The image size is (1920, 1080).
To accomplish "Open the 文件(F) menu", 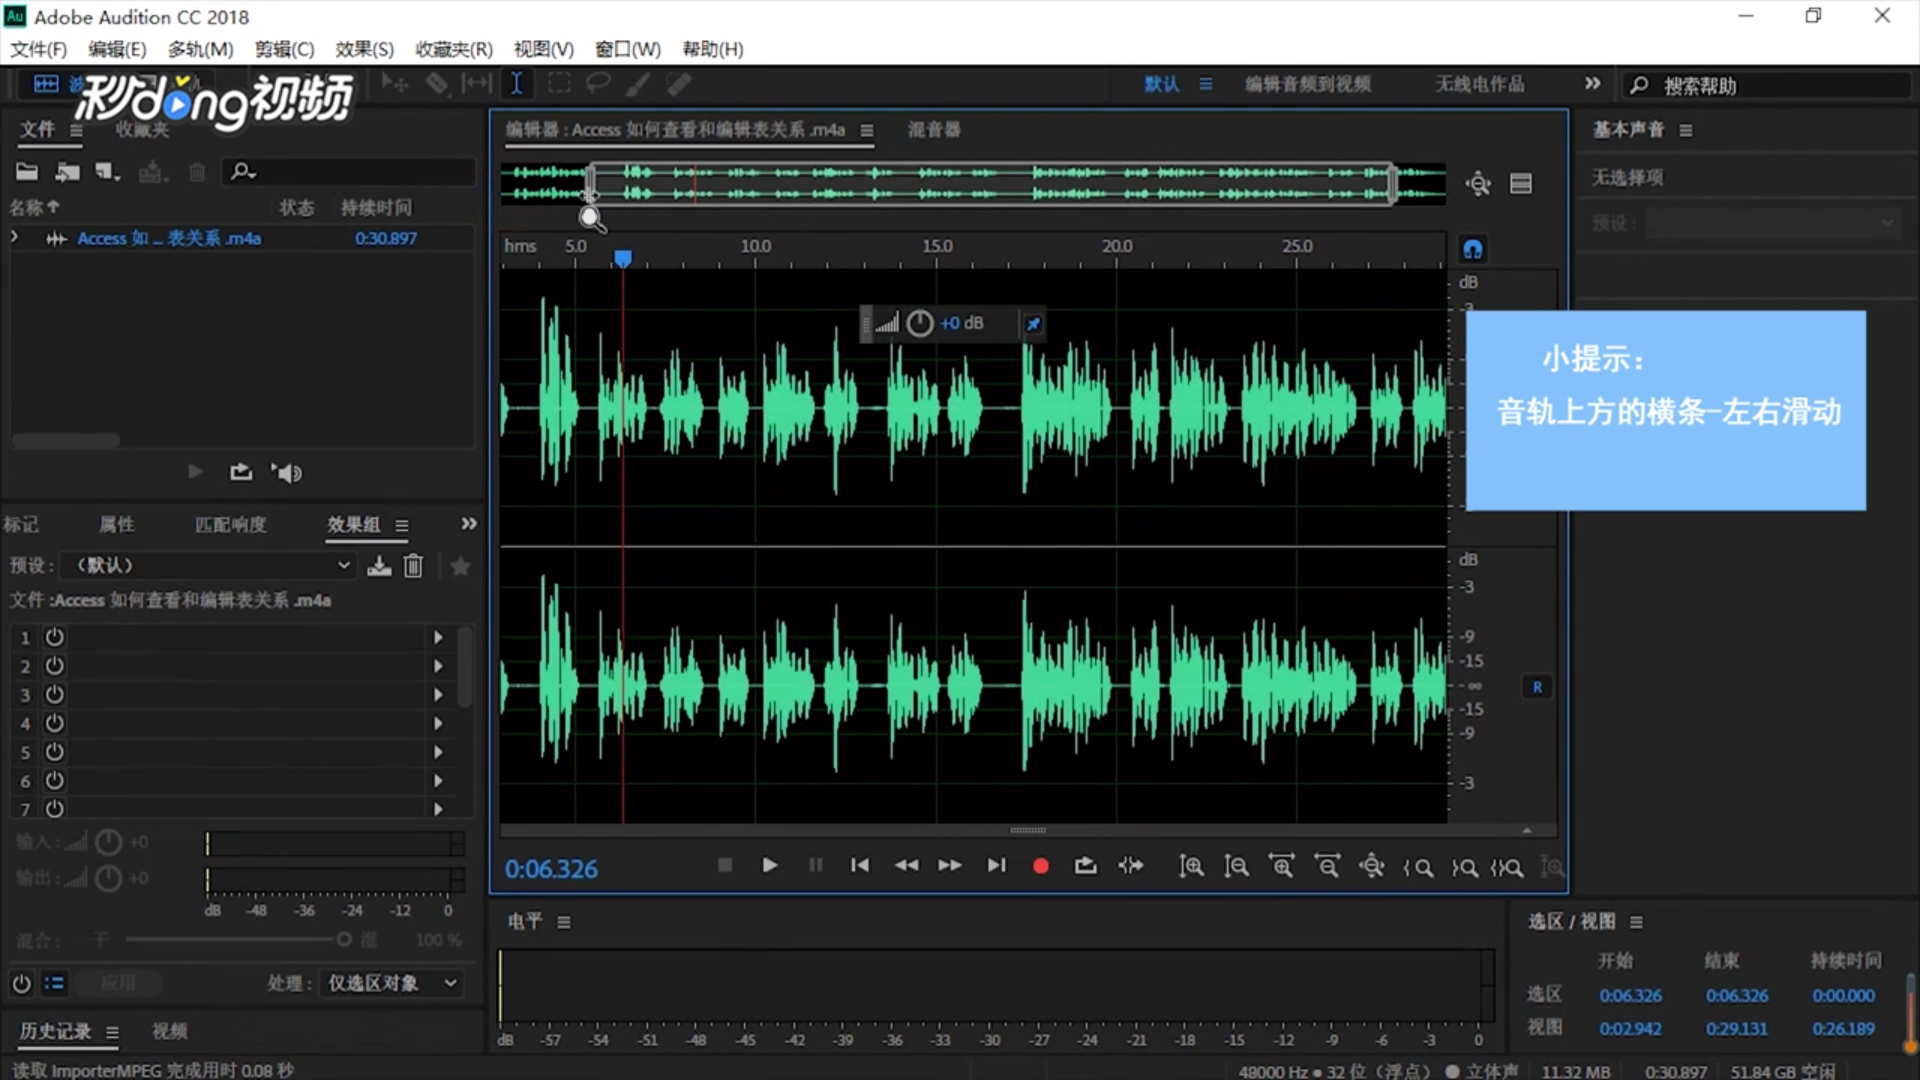I will pos(38,49).
